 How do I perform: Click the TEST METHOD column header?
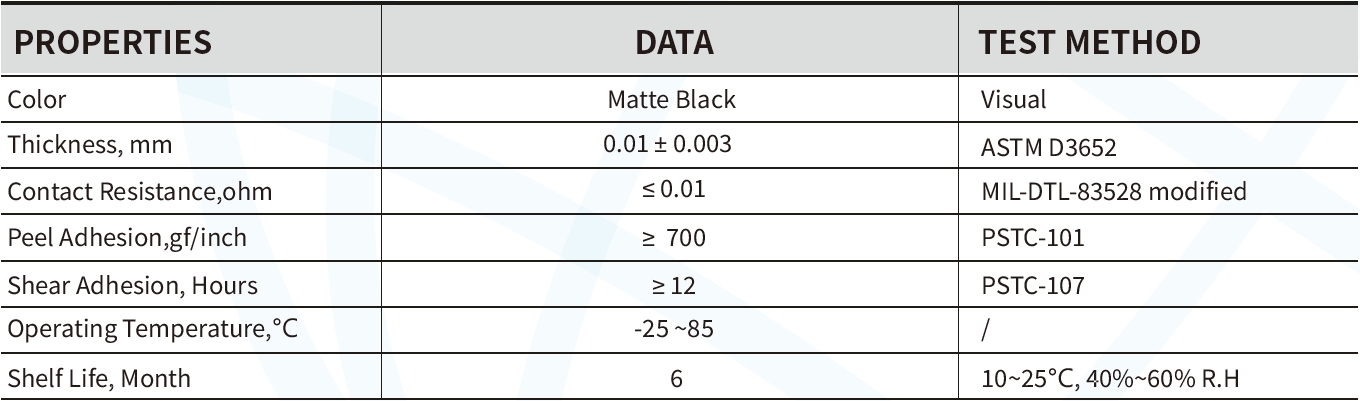click(x=1089, y=42)
